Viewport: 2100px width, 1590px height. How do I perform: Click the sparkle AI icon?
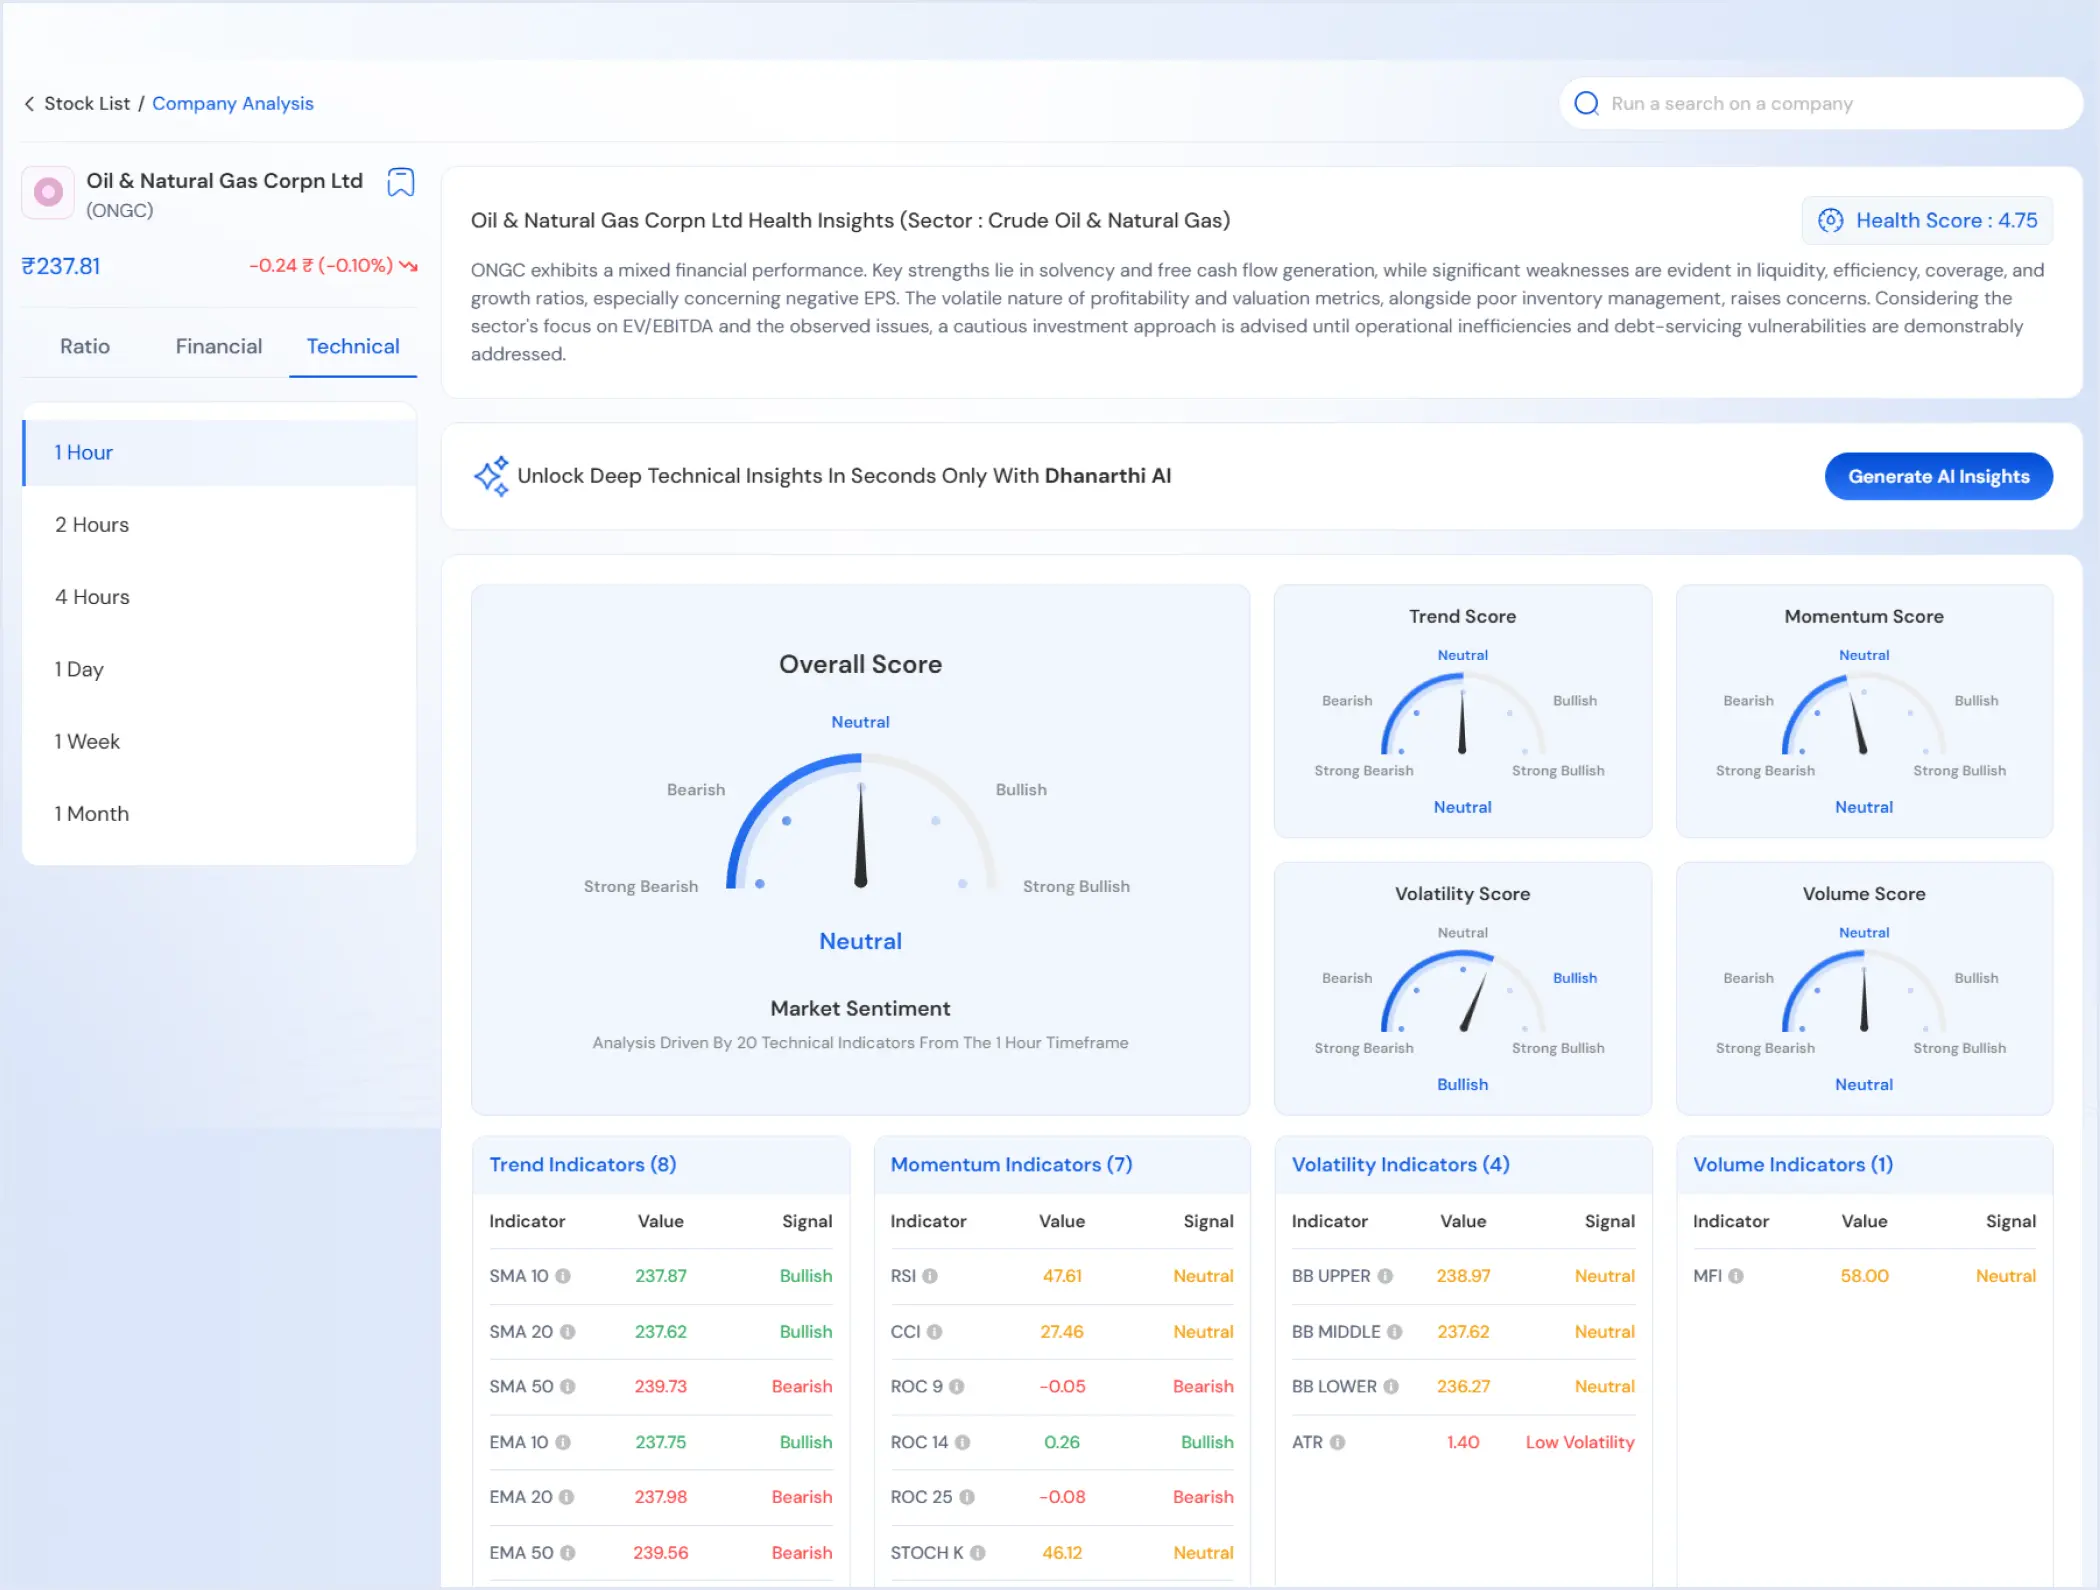(491, 476)
